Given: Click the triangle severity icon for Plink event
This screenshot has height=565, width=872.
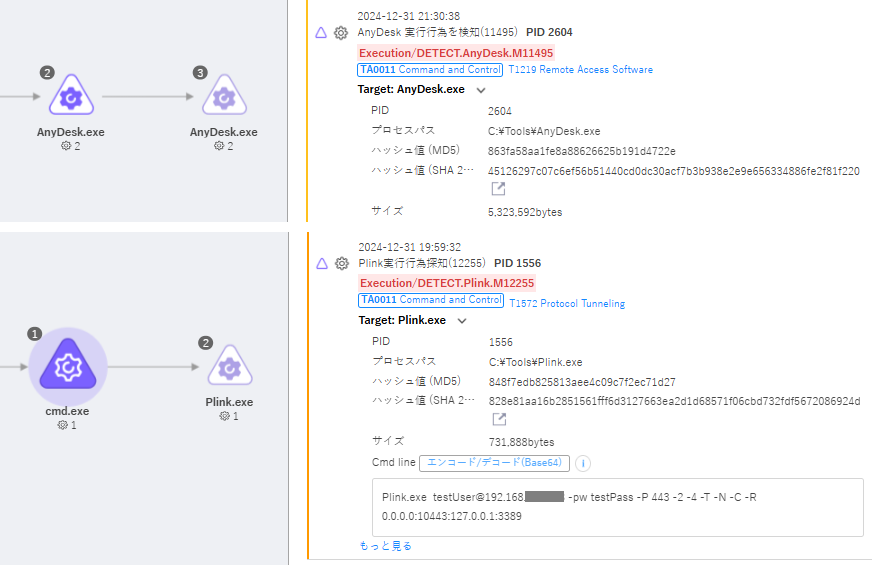Looking at the screenshot, I should click(x=321, y=264).
